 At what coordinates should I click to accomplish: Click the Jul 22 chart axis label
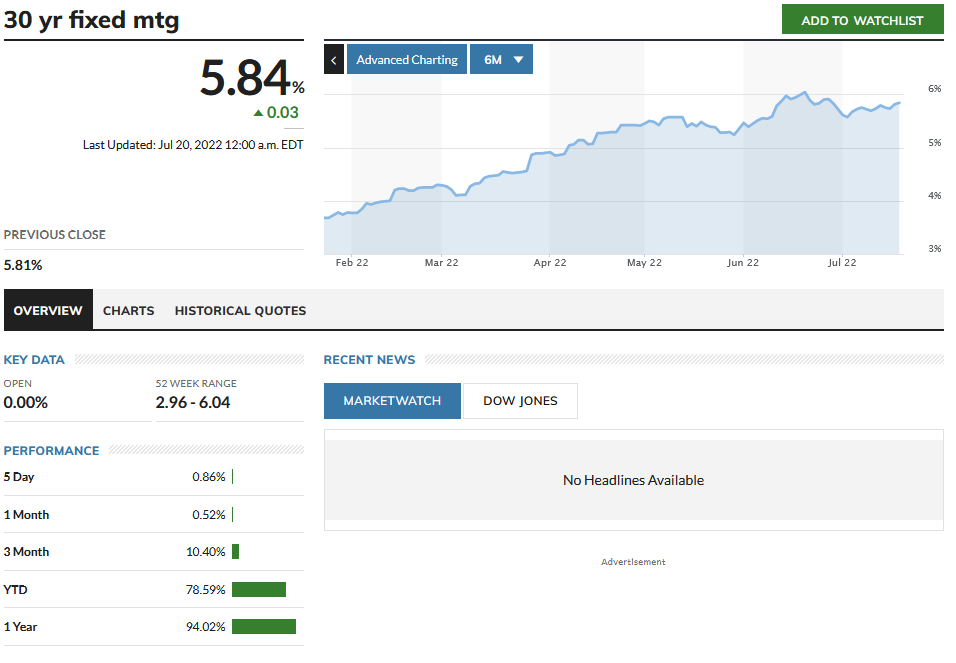(842, 262)
